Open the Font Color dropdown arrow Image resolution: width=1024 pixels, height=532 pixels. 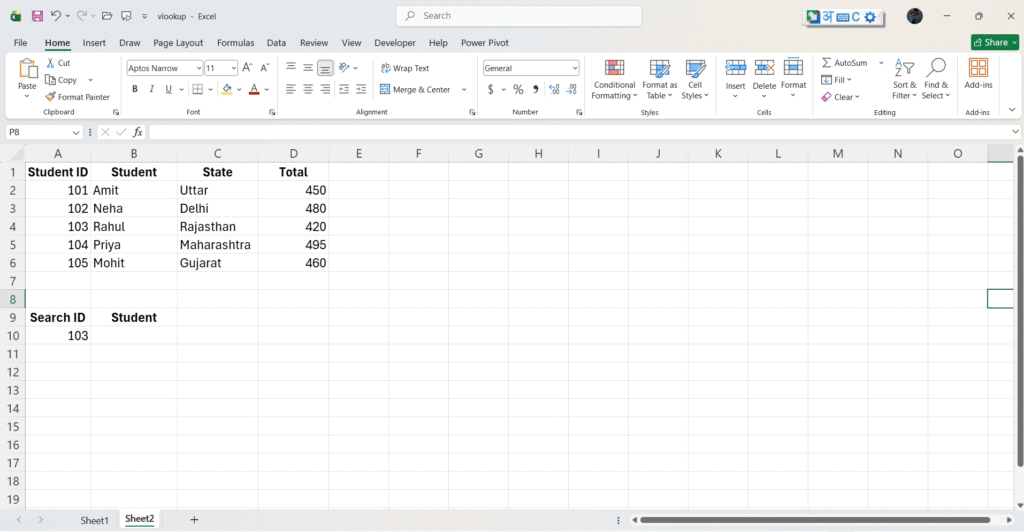[x=266, y=89]
